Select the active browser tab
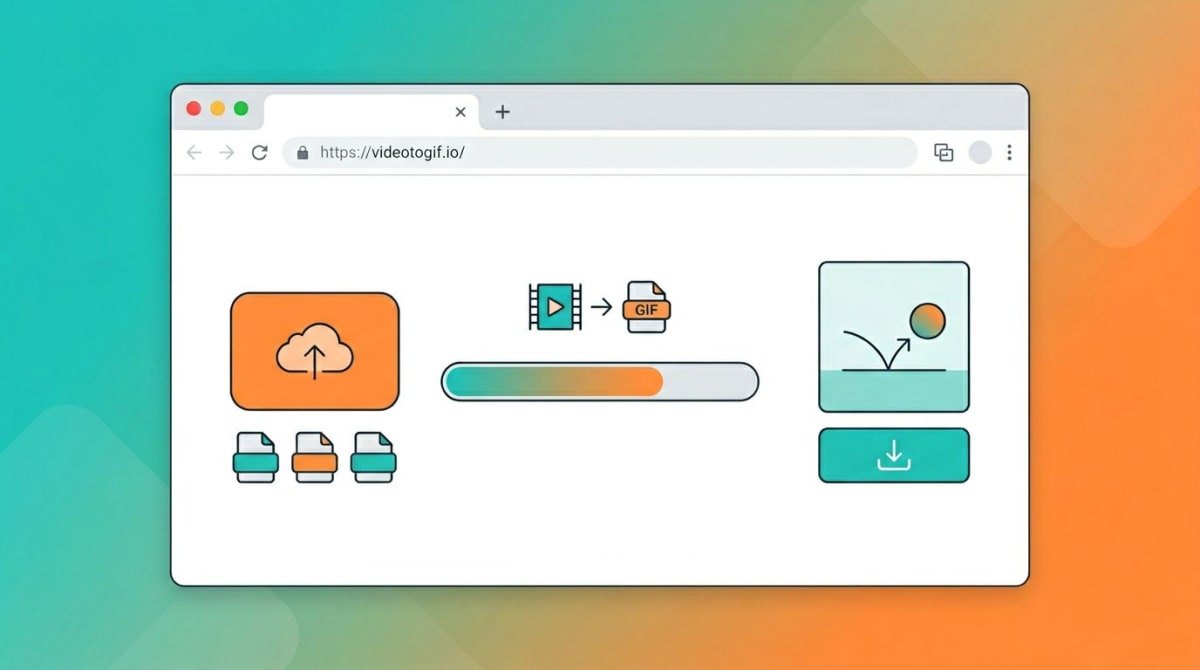 click(x=371, y=112)
